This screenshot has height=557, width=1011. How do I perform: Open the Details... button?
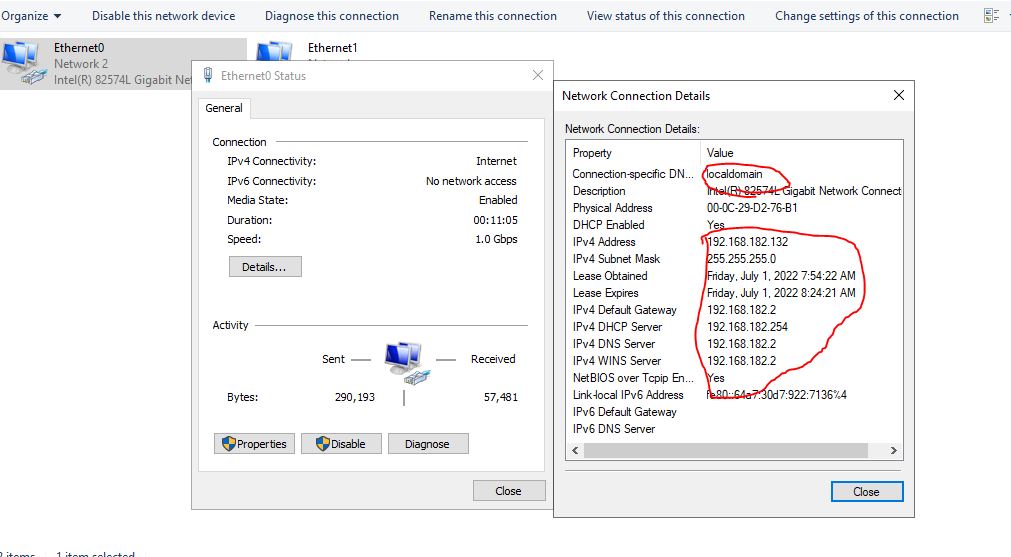coord(264,267)
